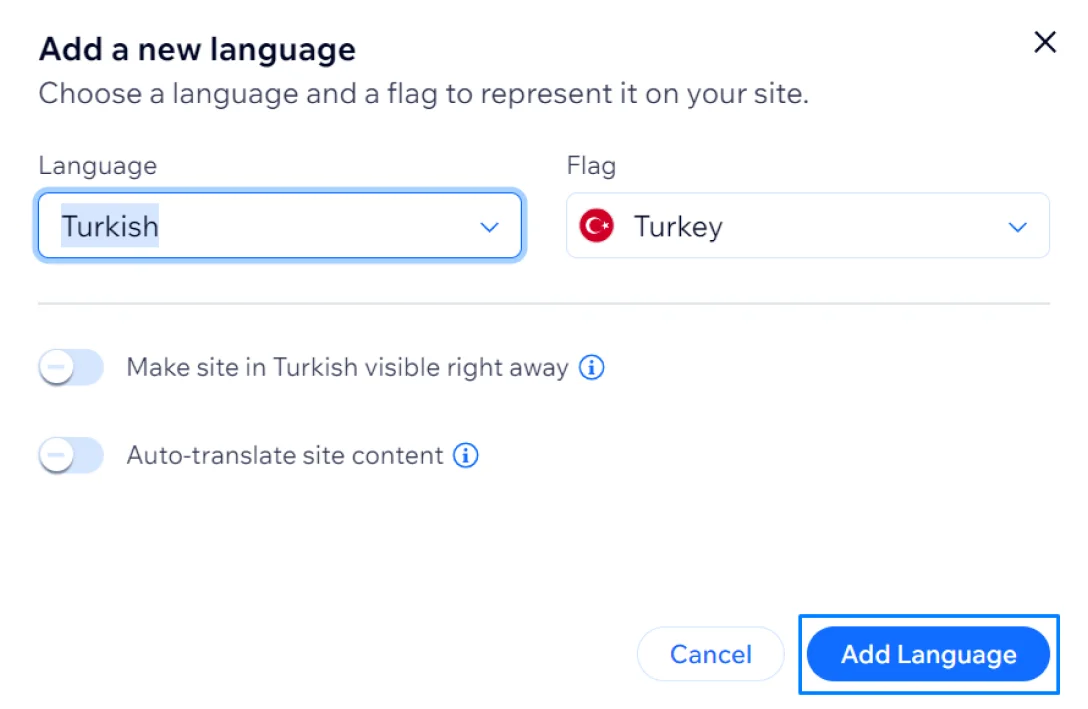Click the Flag field label
The height and width of the screenshot is (709, 1088).
coord(591,165)
